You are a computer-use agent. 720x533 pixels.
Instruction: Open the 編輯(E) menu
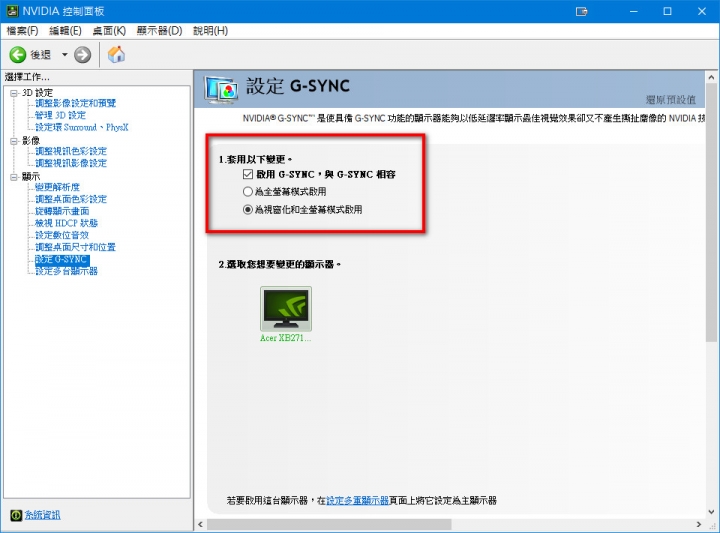pyautogui.click(x=65, y=31)
